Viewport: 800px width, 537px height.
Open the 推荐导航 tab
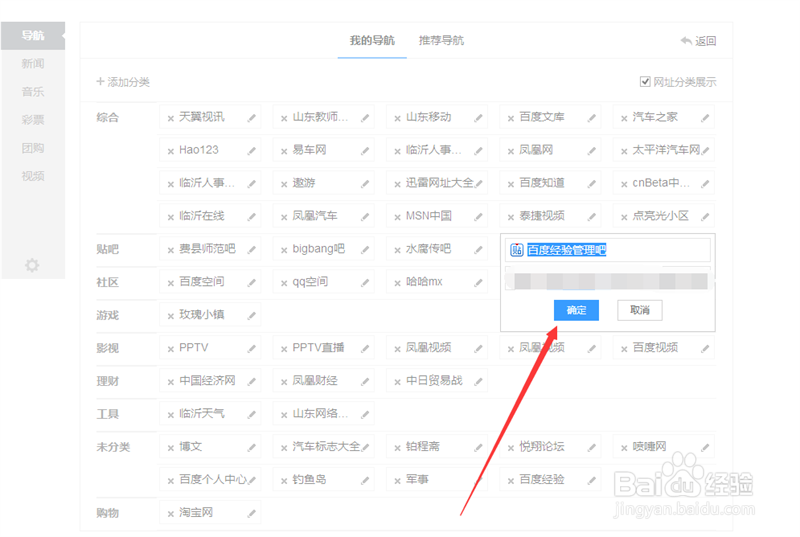tap(441, 40)
